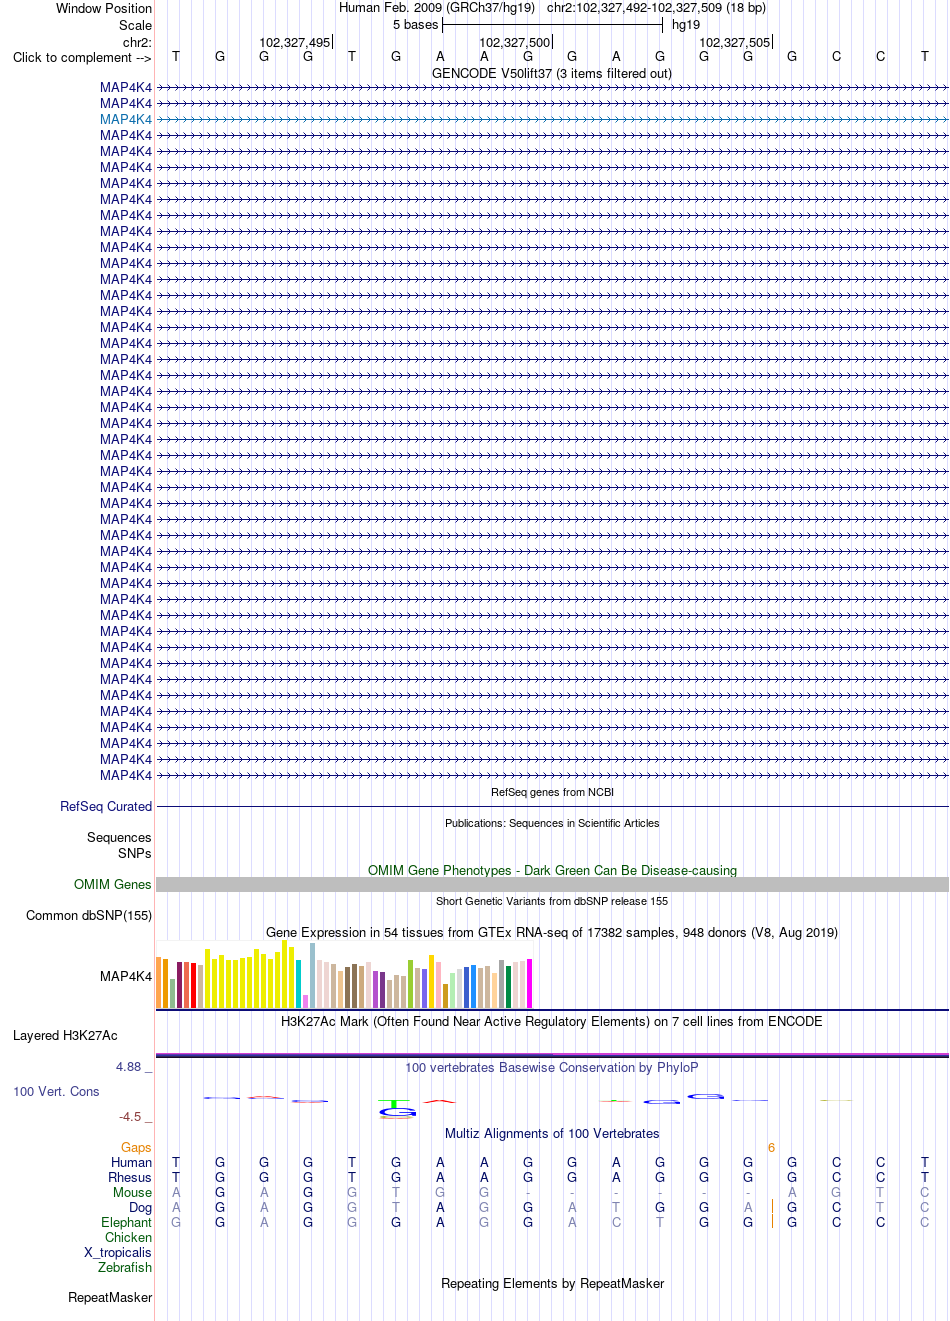Click the lime-green bar in the GTEx chart
950x1321 pixels.
pyautogui.click(x=410, y=984)
